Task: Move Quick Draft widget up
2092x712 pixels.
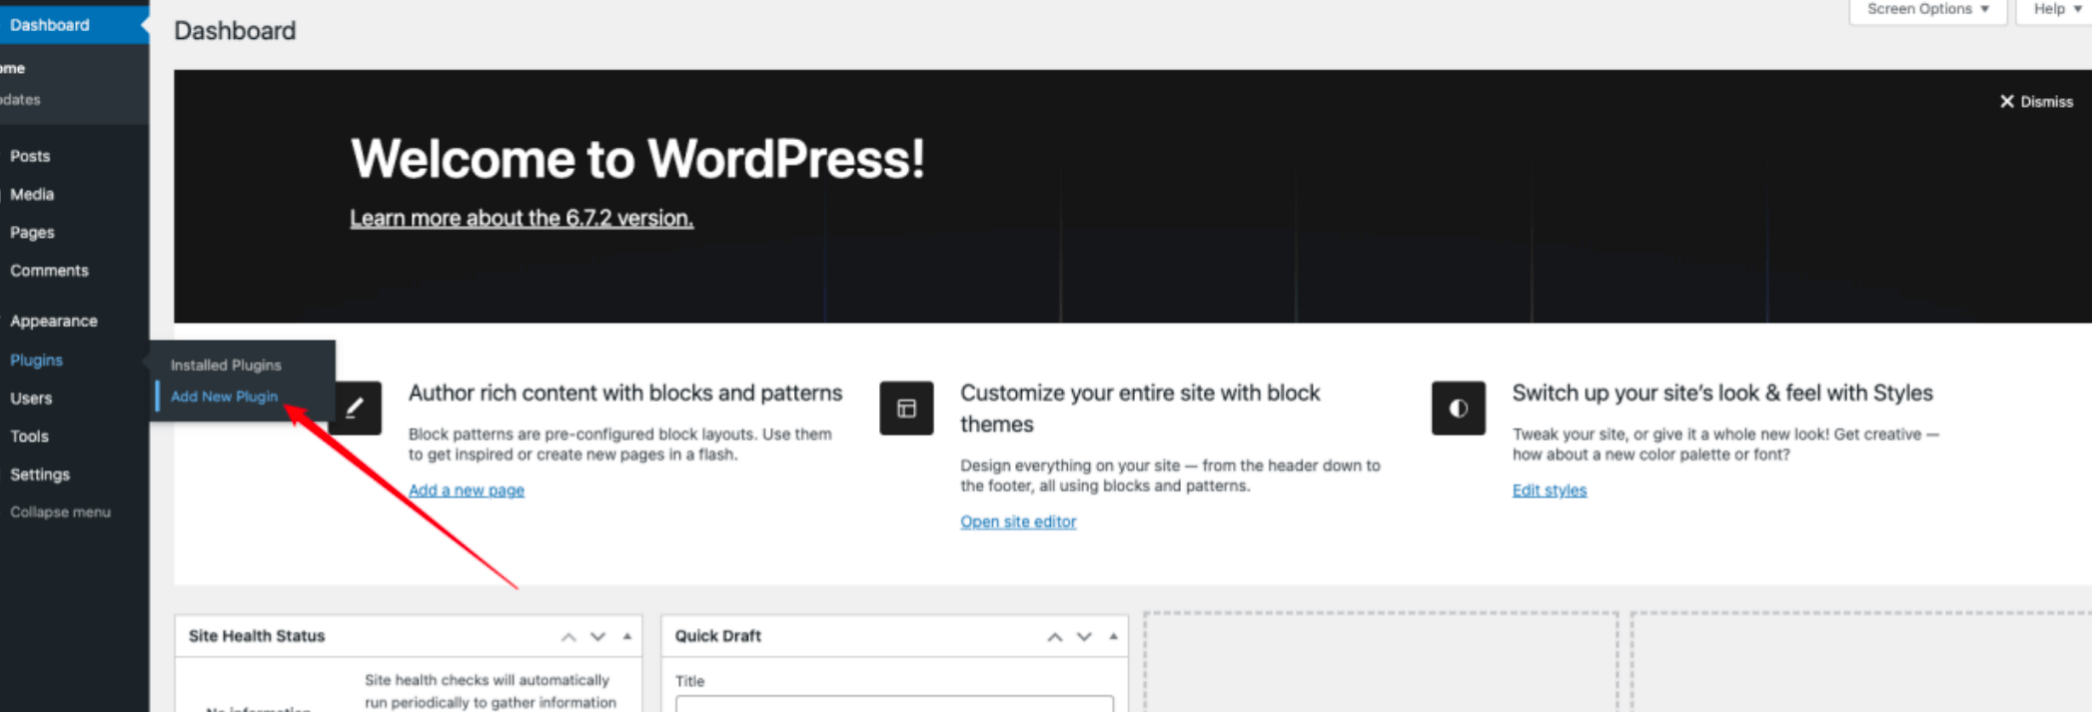Action: [x=1054, y=637]
